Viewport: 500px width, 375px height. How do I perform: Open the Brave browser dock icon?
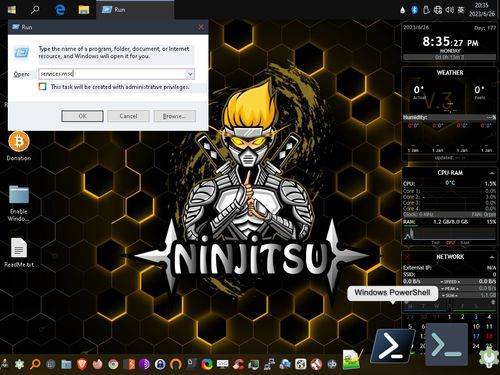click(x=82, y=364)
